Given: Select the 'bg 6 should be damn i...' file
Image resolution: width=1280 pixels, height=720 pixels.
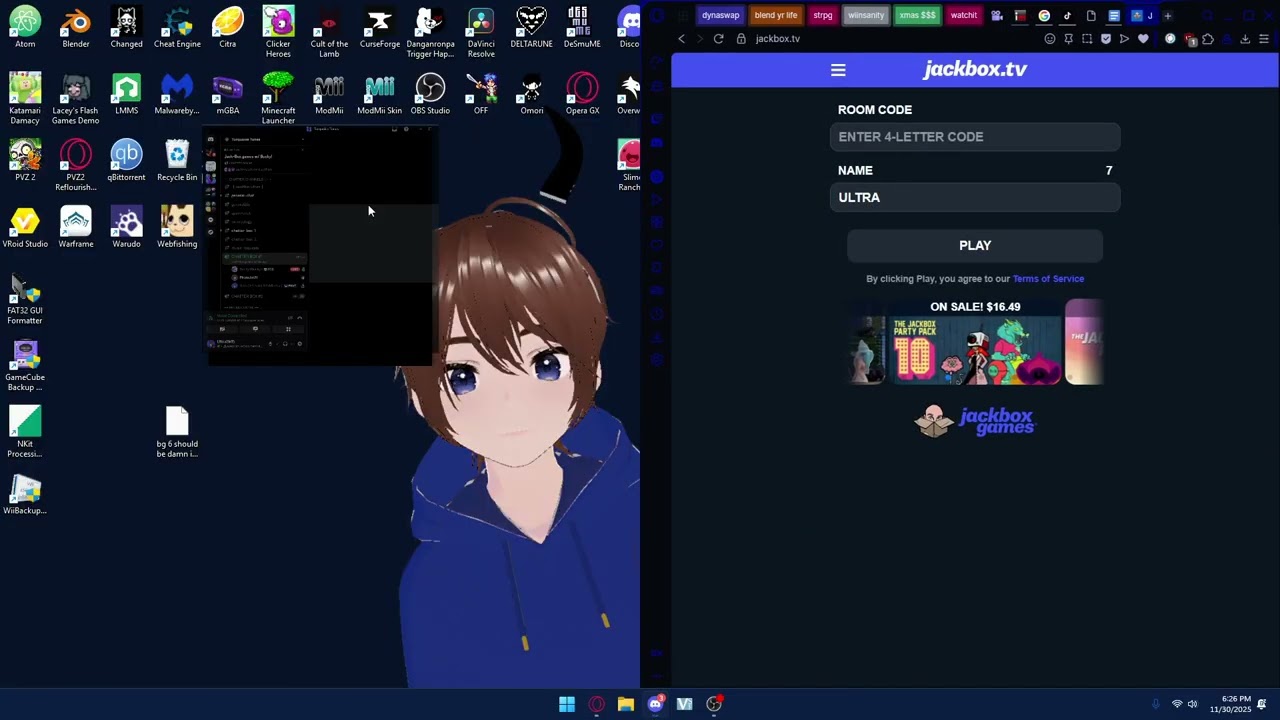Looking at the screenshot, I should pyautogui.click(x=177, y=432).
